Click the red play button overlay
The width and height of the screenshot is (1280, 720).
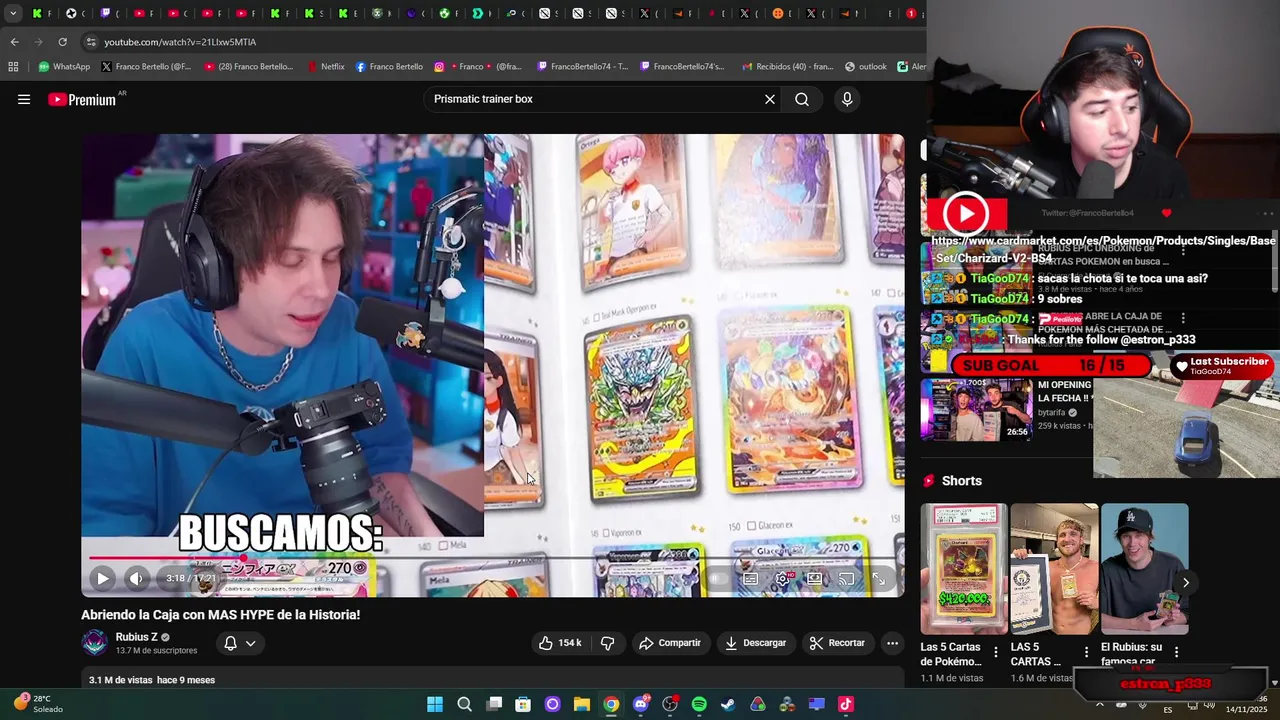pos(965,213)
